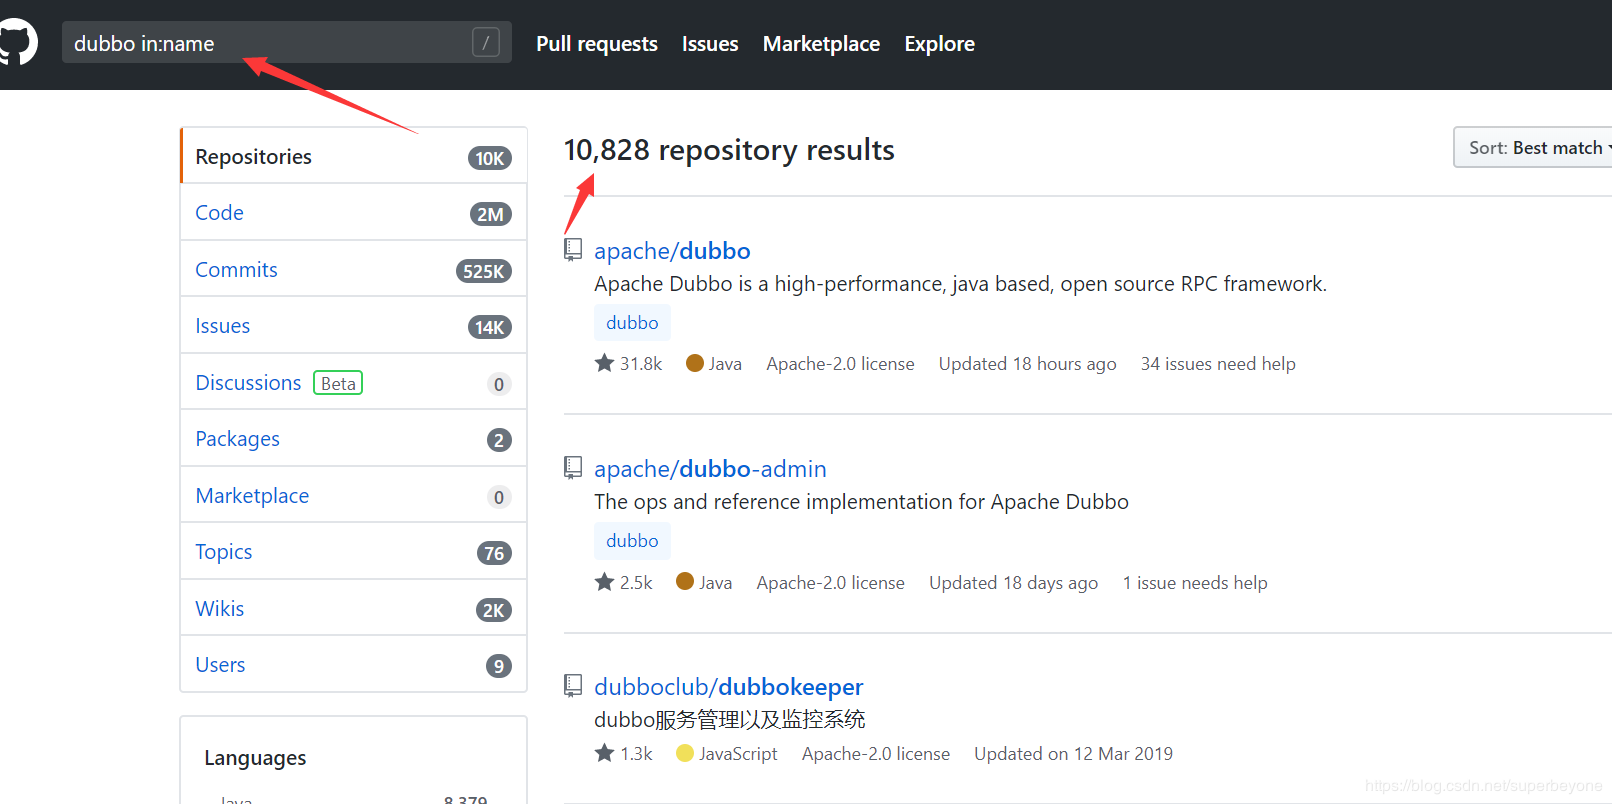The width and height of the screenshot is (1612, 804).
Task: Click the apache/dubbo description text
Action: pyautogui.click(x=960, y=284)
